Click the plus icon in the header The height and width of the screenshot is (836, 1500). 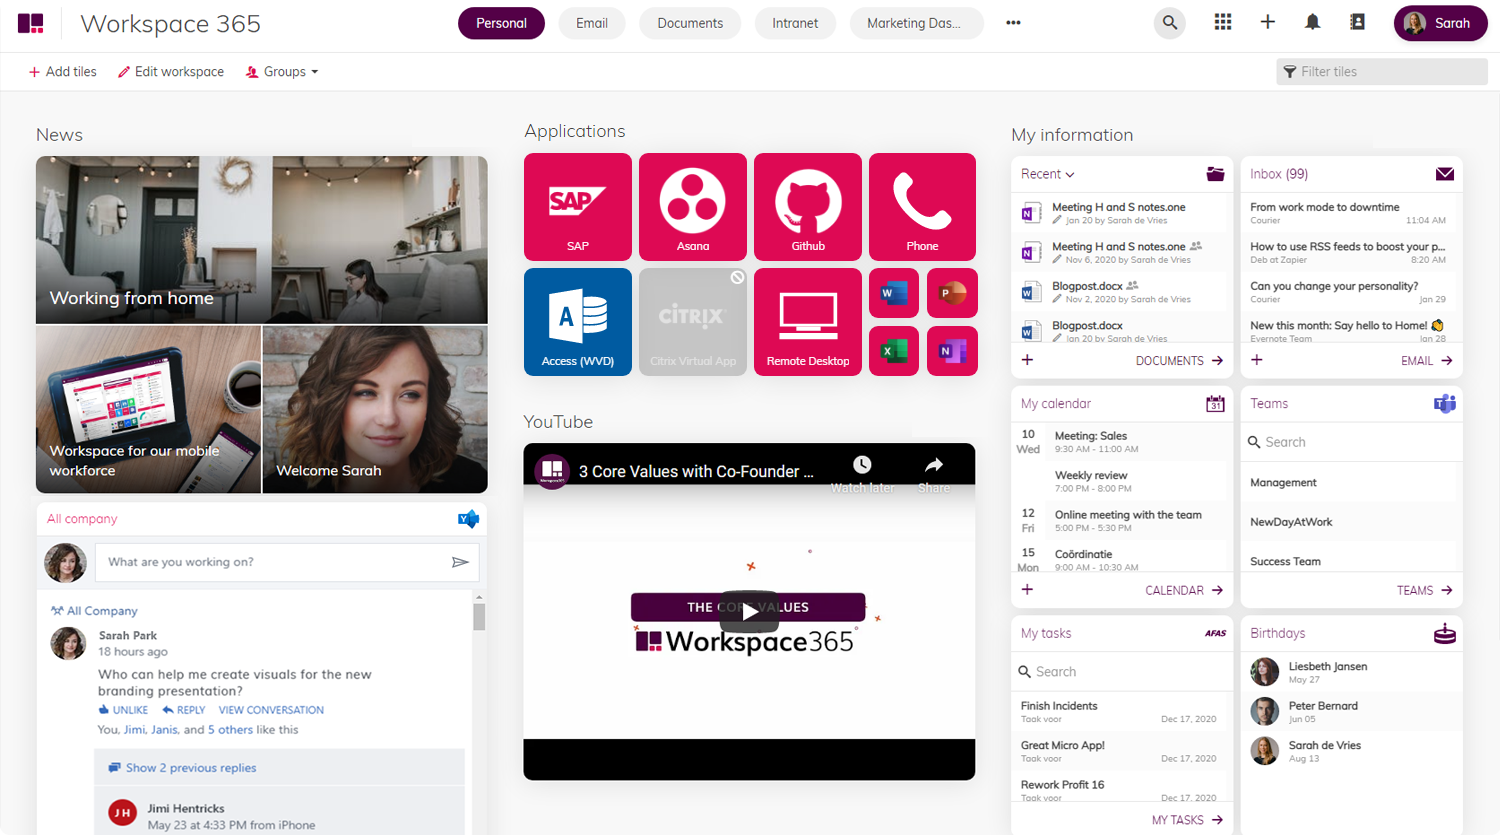pos(1267,22)
